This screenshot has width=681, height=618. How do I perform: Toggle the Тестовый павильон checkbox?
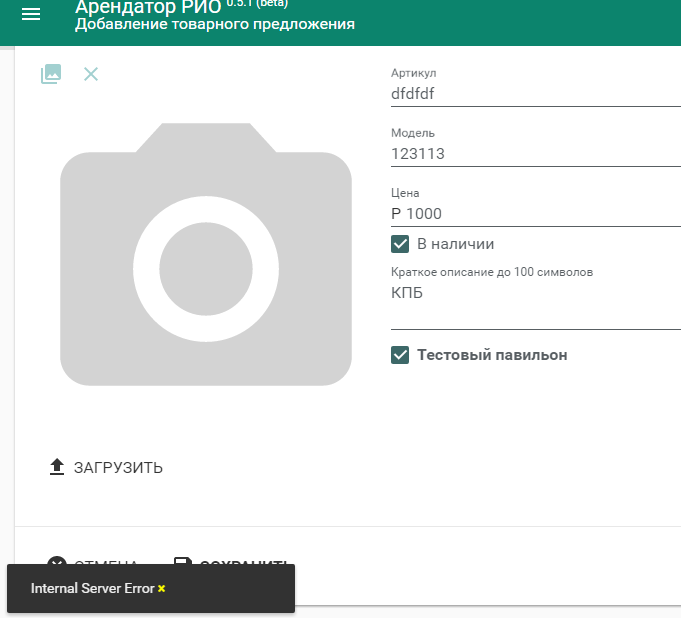click(x=400, y=355)
